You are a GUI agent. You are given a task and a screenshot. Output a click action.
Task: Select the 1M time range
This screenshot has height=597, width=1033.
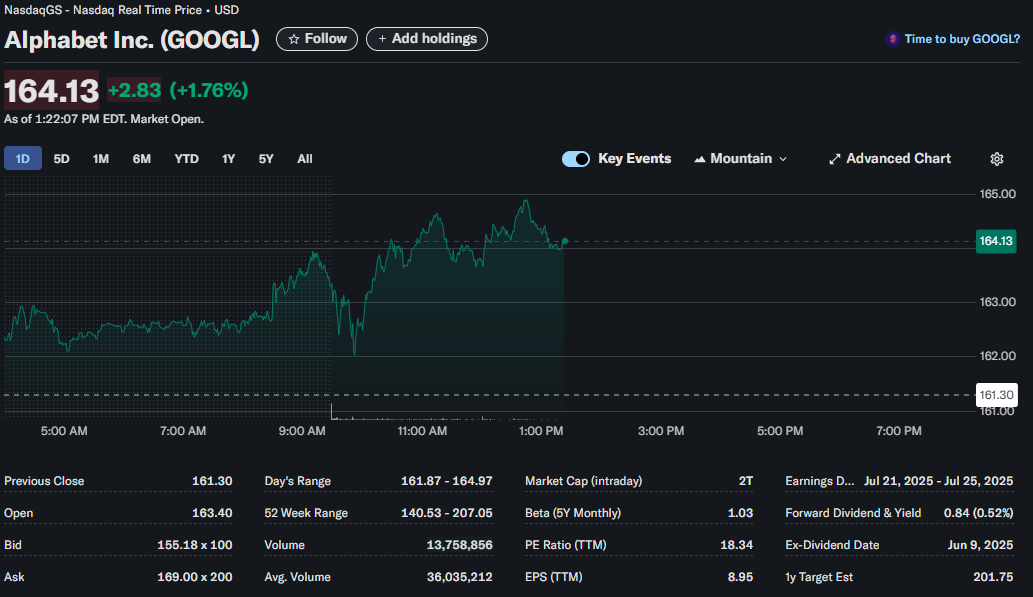(100, 158)
